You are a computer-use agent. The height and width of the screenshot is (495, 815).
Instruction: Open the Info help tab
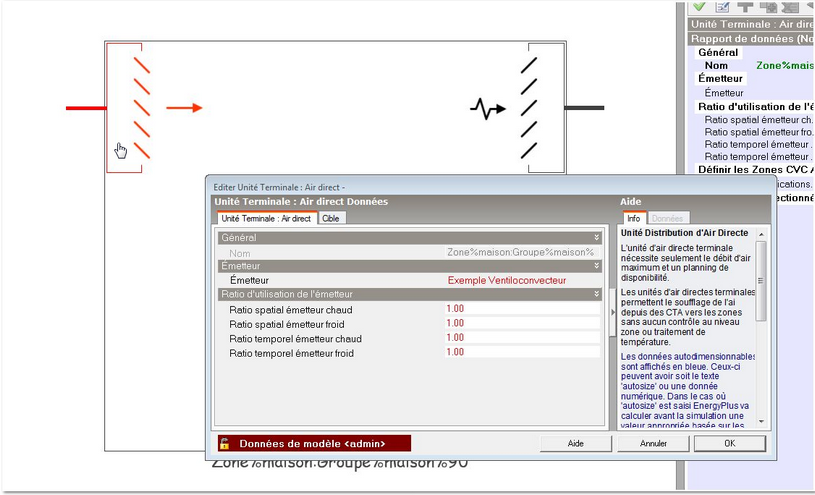coord(633,218)
